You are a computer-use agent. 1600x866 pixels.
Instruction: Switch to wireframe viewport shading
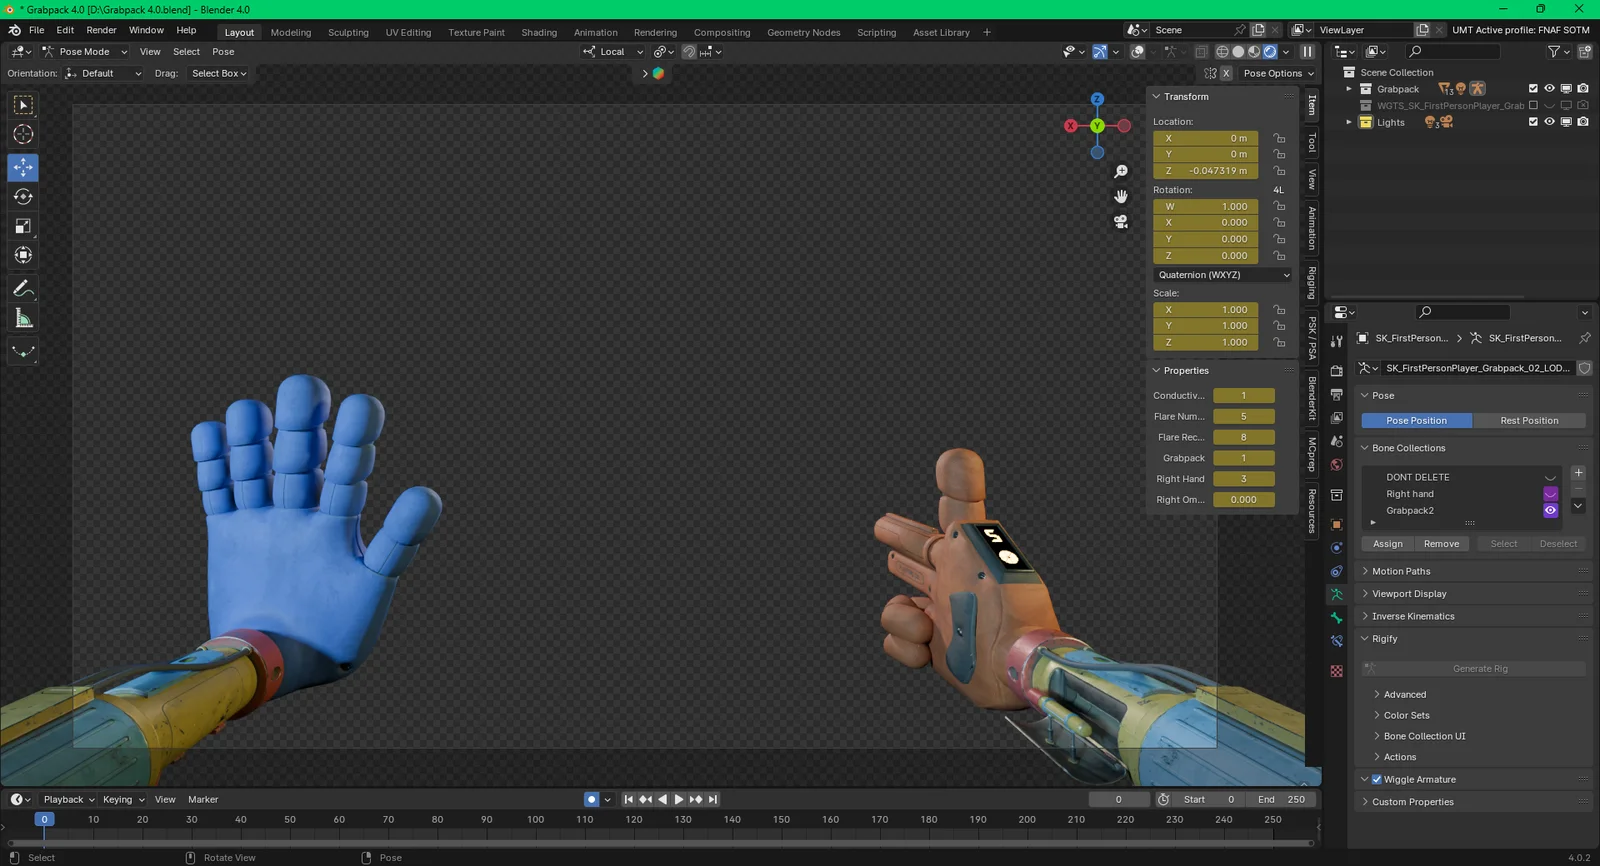(1222, 52)
